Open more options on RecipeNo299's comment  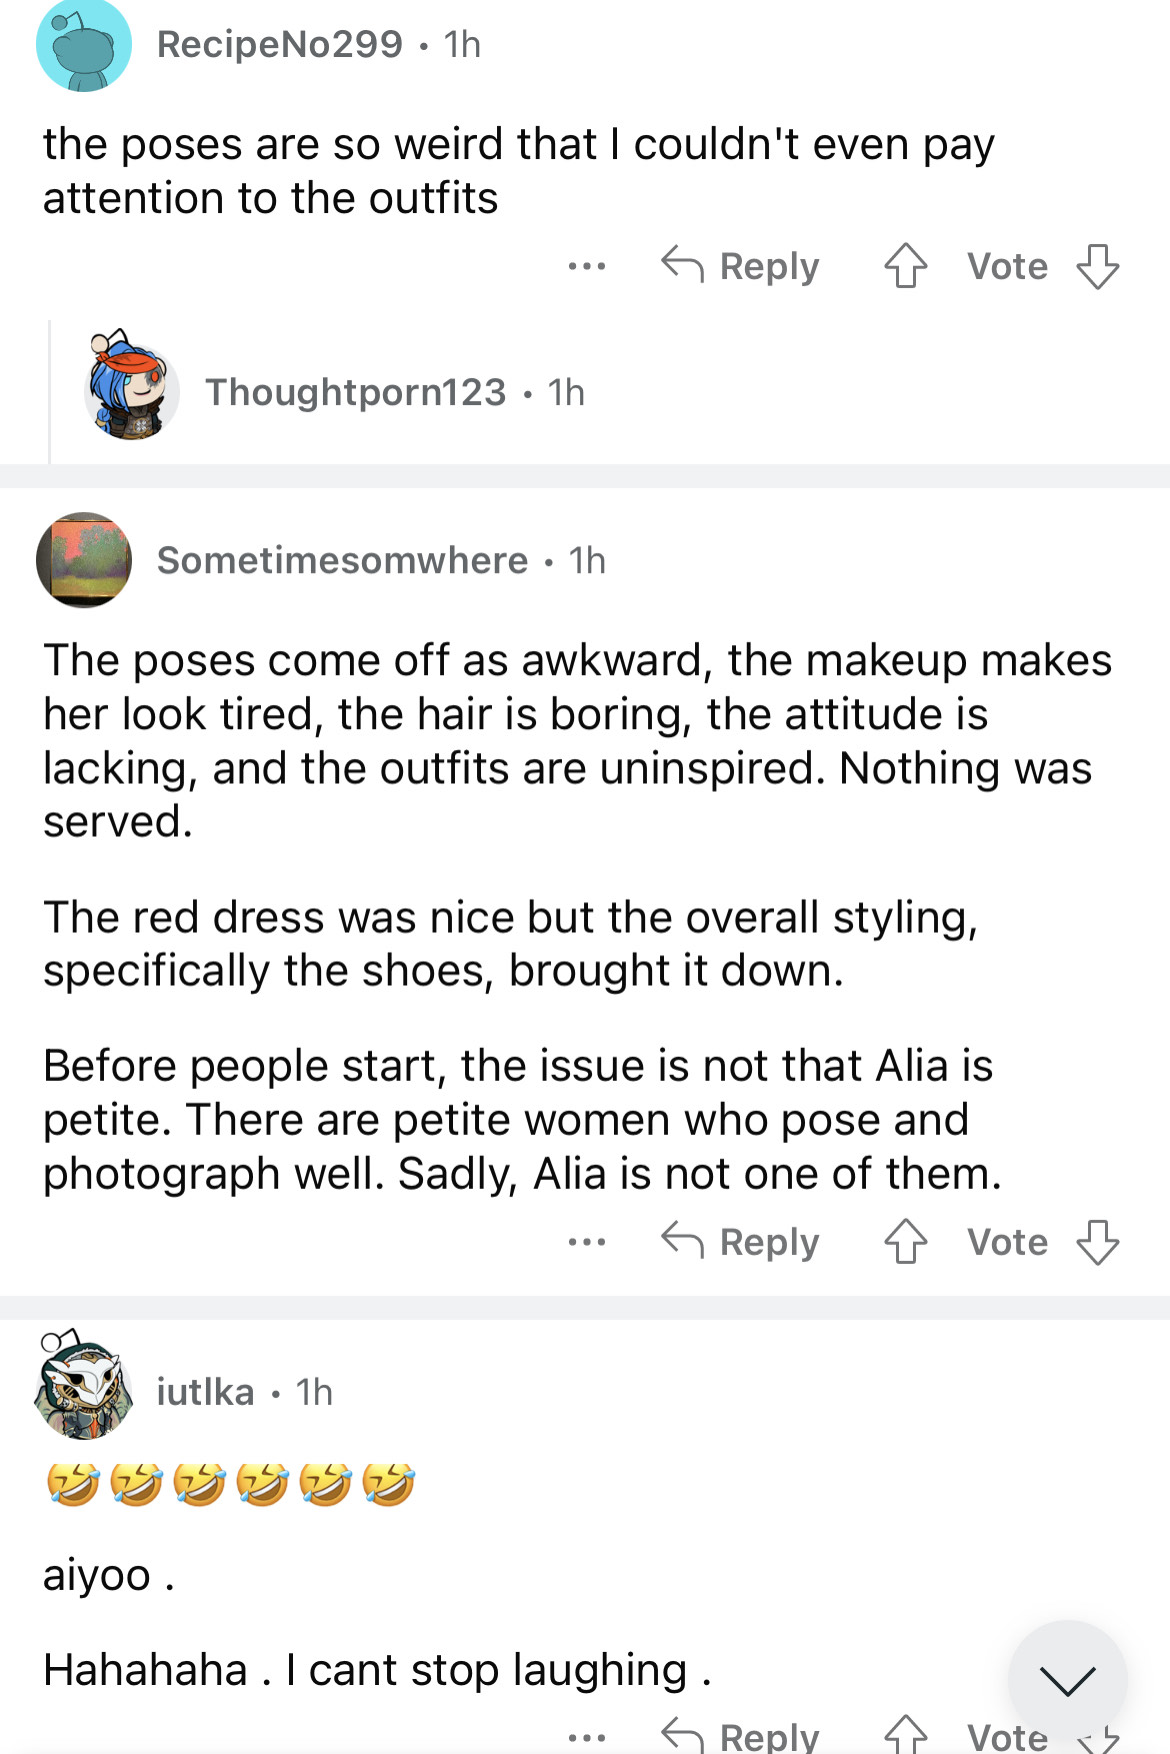[x=586, y=266]
